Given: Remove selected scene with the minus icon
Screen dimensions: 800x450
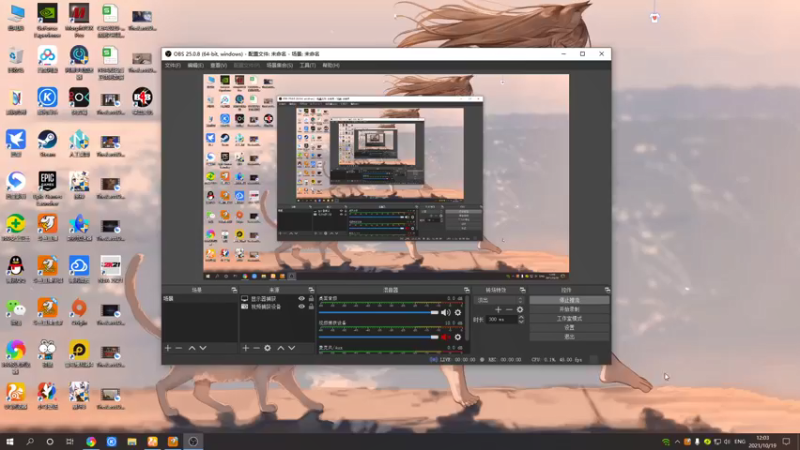Looking at the screenshot, I should tap(179, 348).
